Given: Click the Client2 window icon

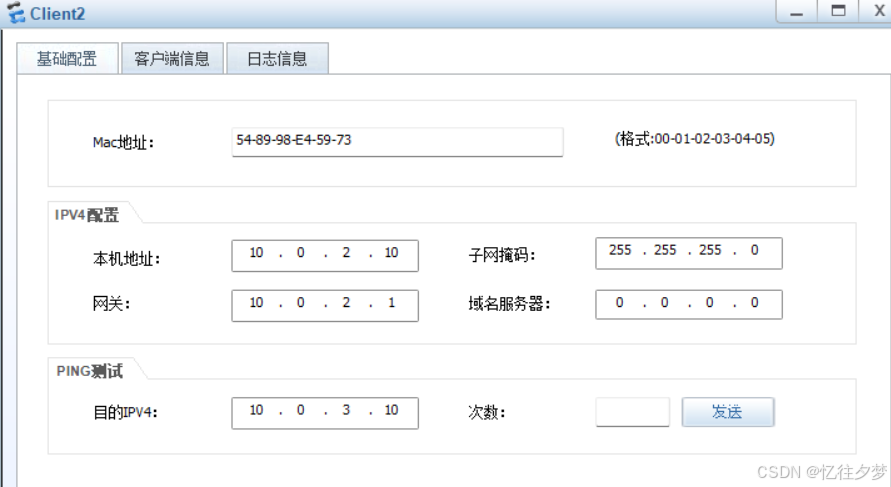Looking at the screenshot, I should 15,13.
